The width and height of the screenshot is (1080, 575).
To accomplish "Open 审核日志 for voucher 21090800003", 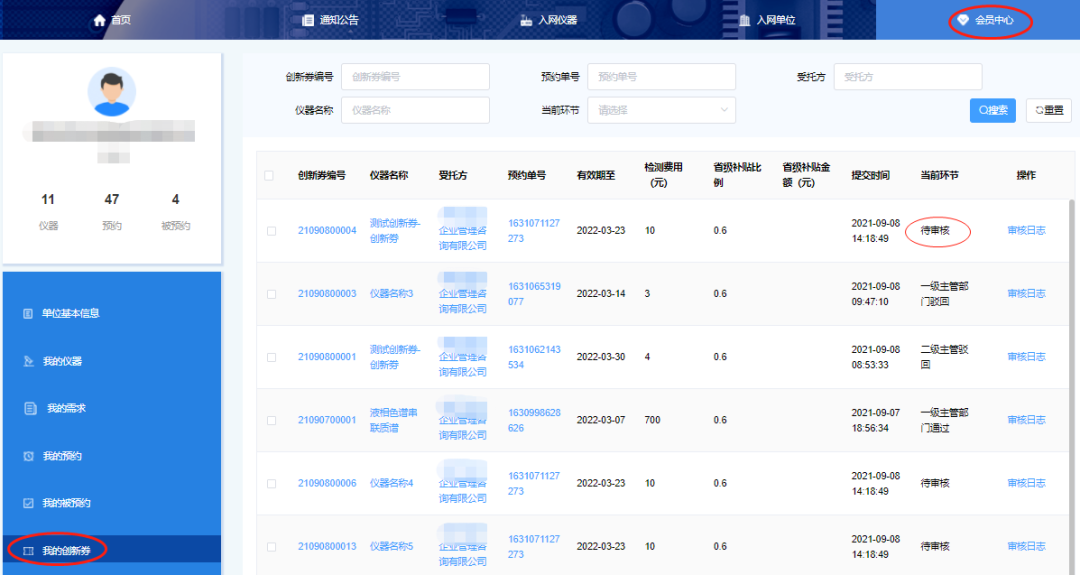I will click(x=1026, y=294).
